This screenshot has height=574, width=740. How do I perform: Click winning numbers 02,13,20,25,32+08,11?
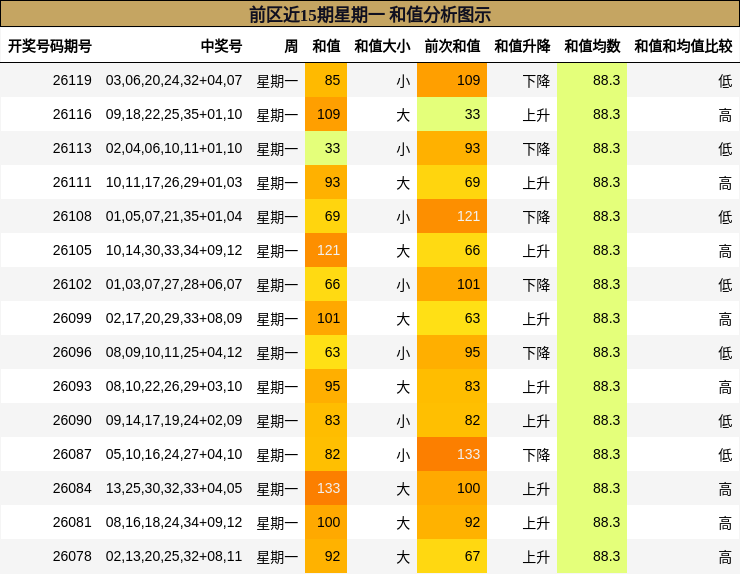point(174,556)
